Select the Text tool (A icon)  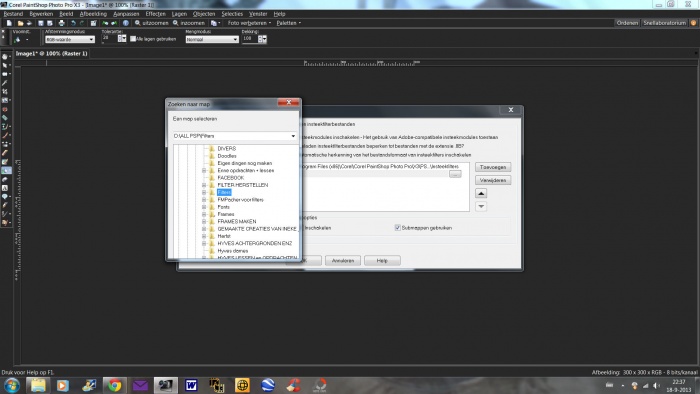5,188
